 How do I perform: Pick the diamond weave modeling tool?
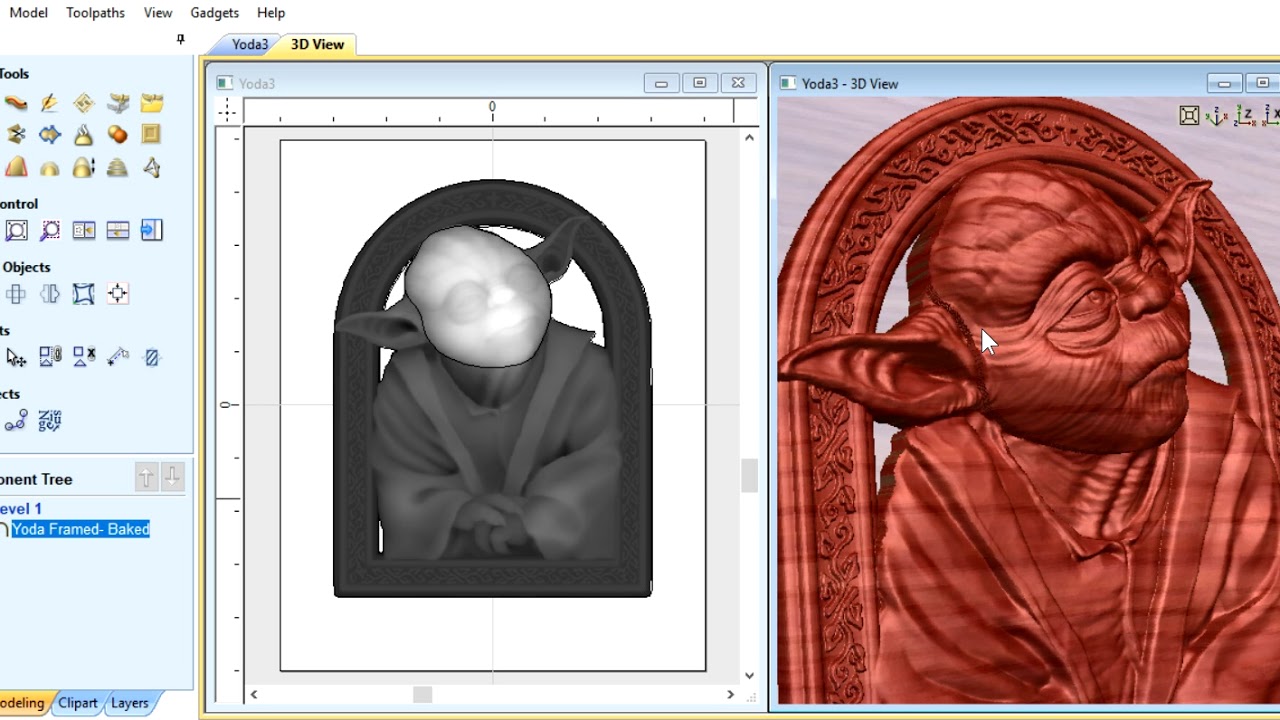tap(84, 103)
